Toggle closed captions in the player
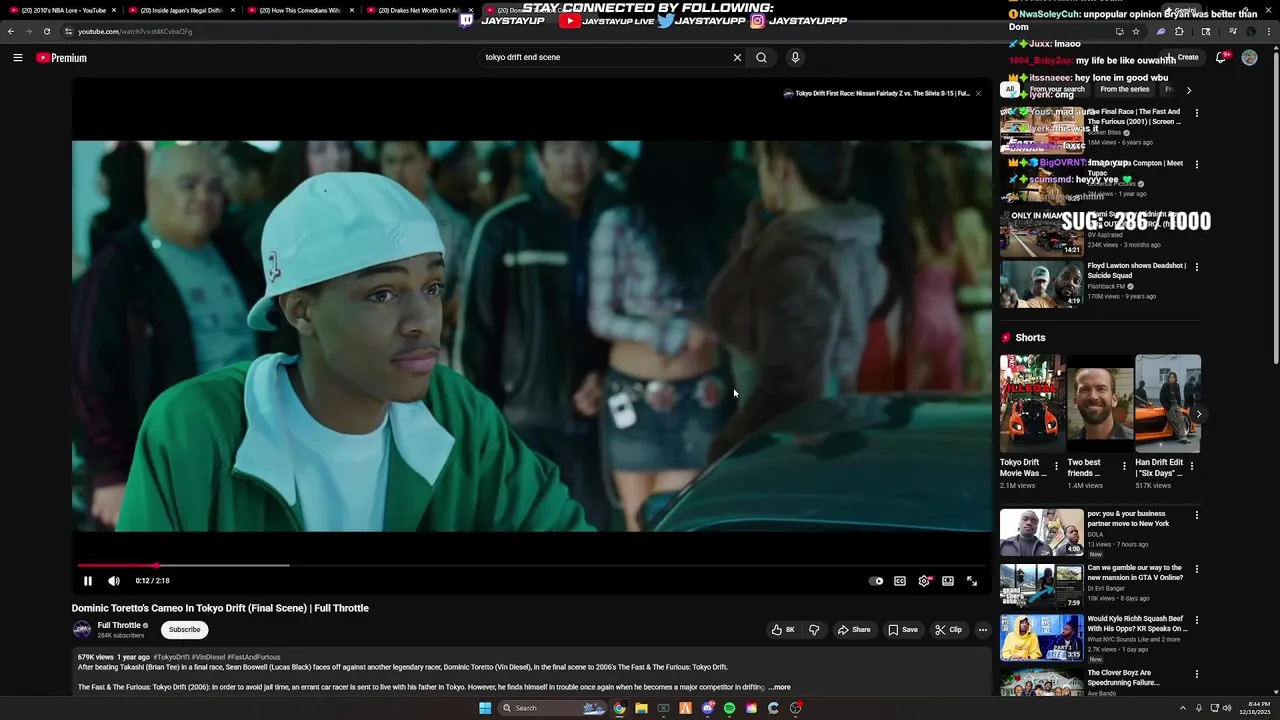This screenshot has height=720, width=1280. (900, 581)
